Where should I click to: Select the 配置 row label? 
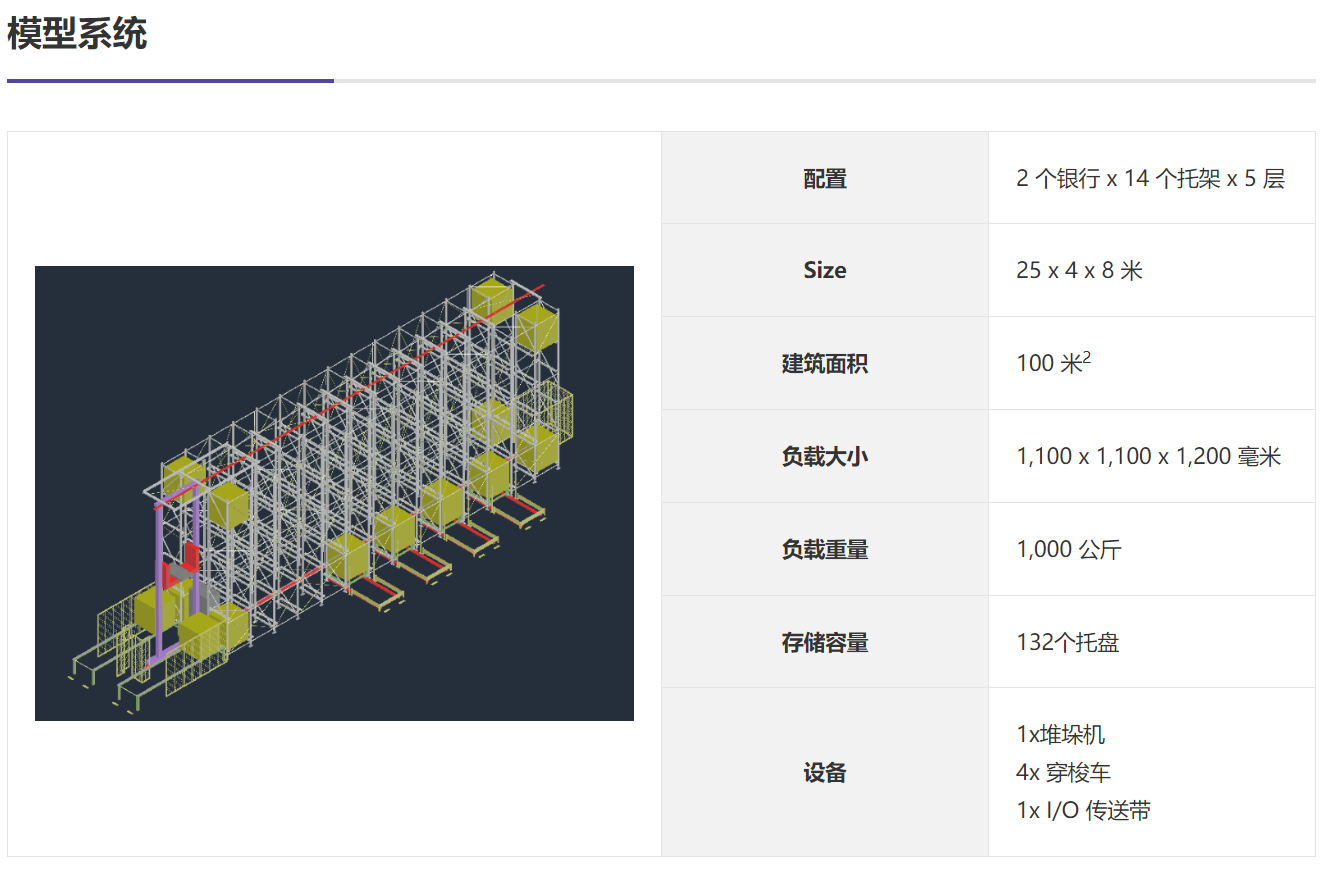(x=825, y=179)
